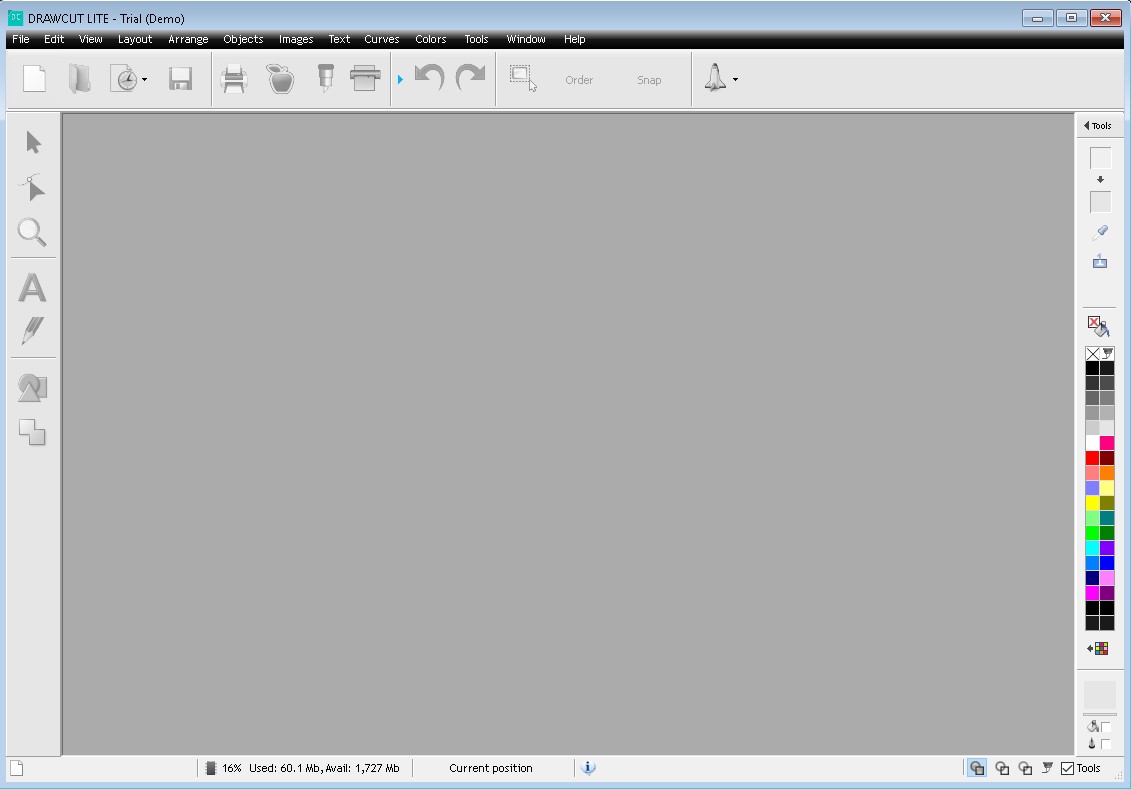Viewport: 1131px width, 789px height.
Task: Open the Objects menu
Action: tap(243, 39)
